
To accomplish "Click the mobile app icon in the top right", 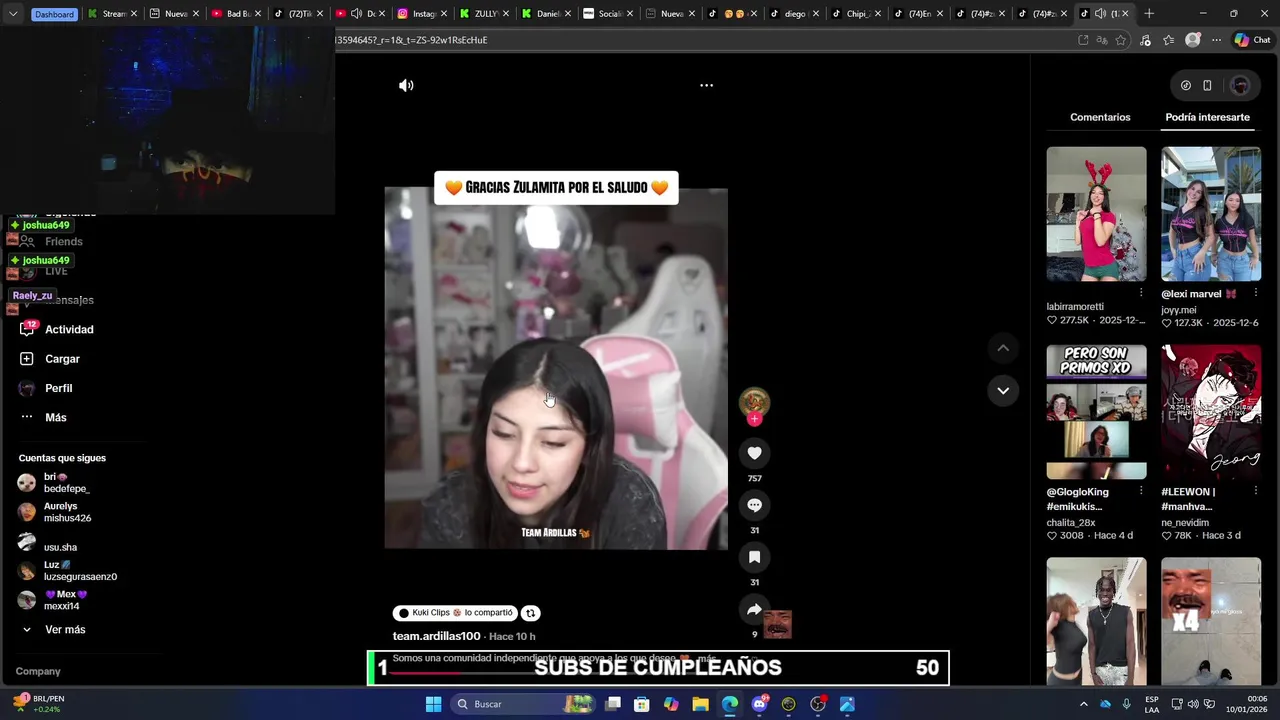I will coord(1207,86).
